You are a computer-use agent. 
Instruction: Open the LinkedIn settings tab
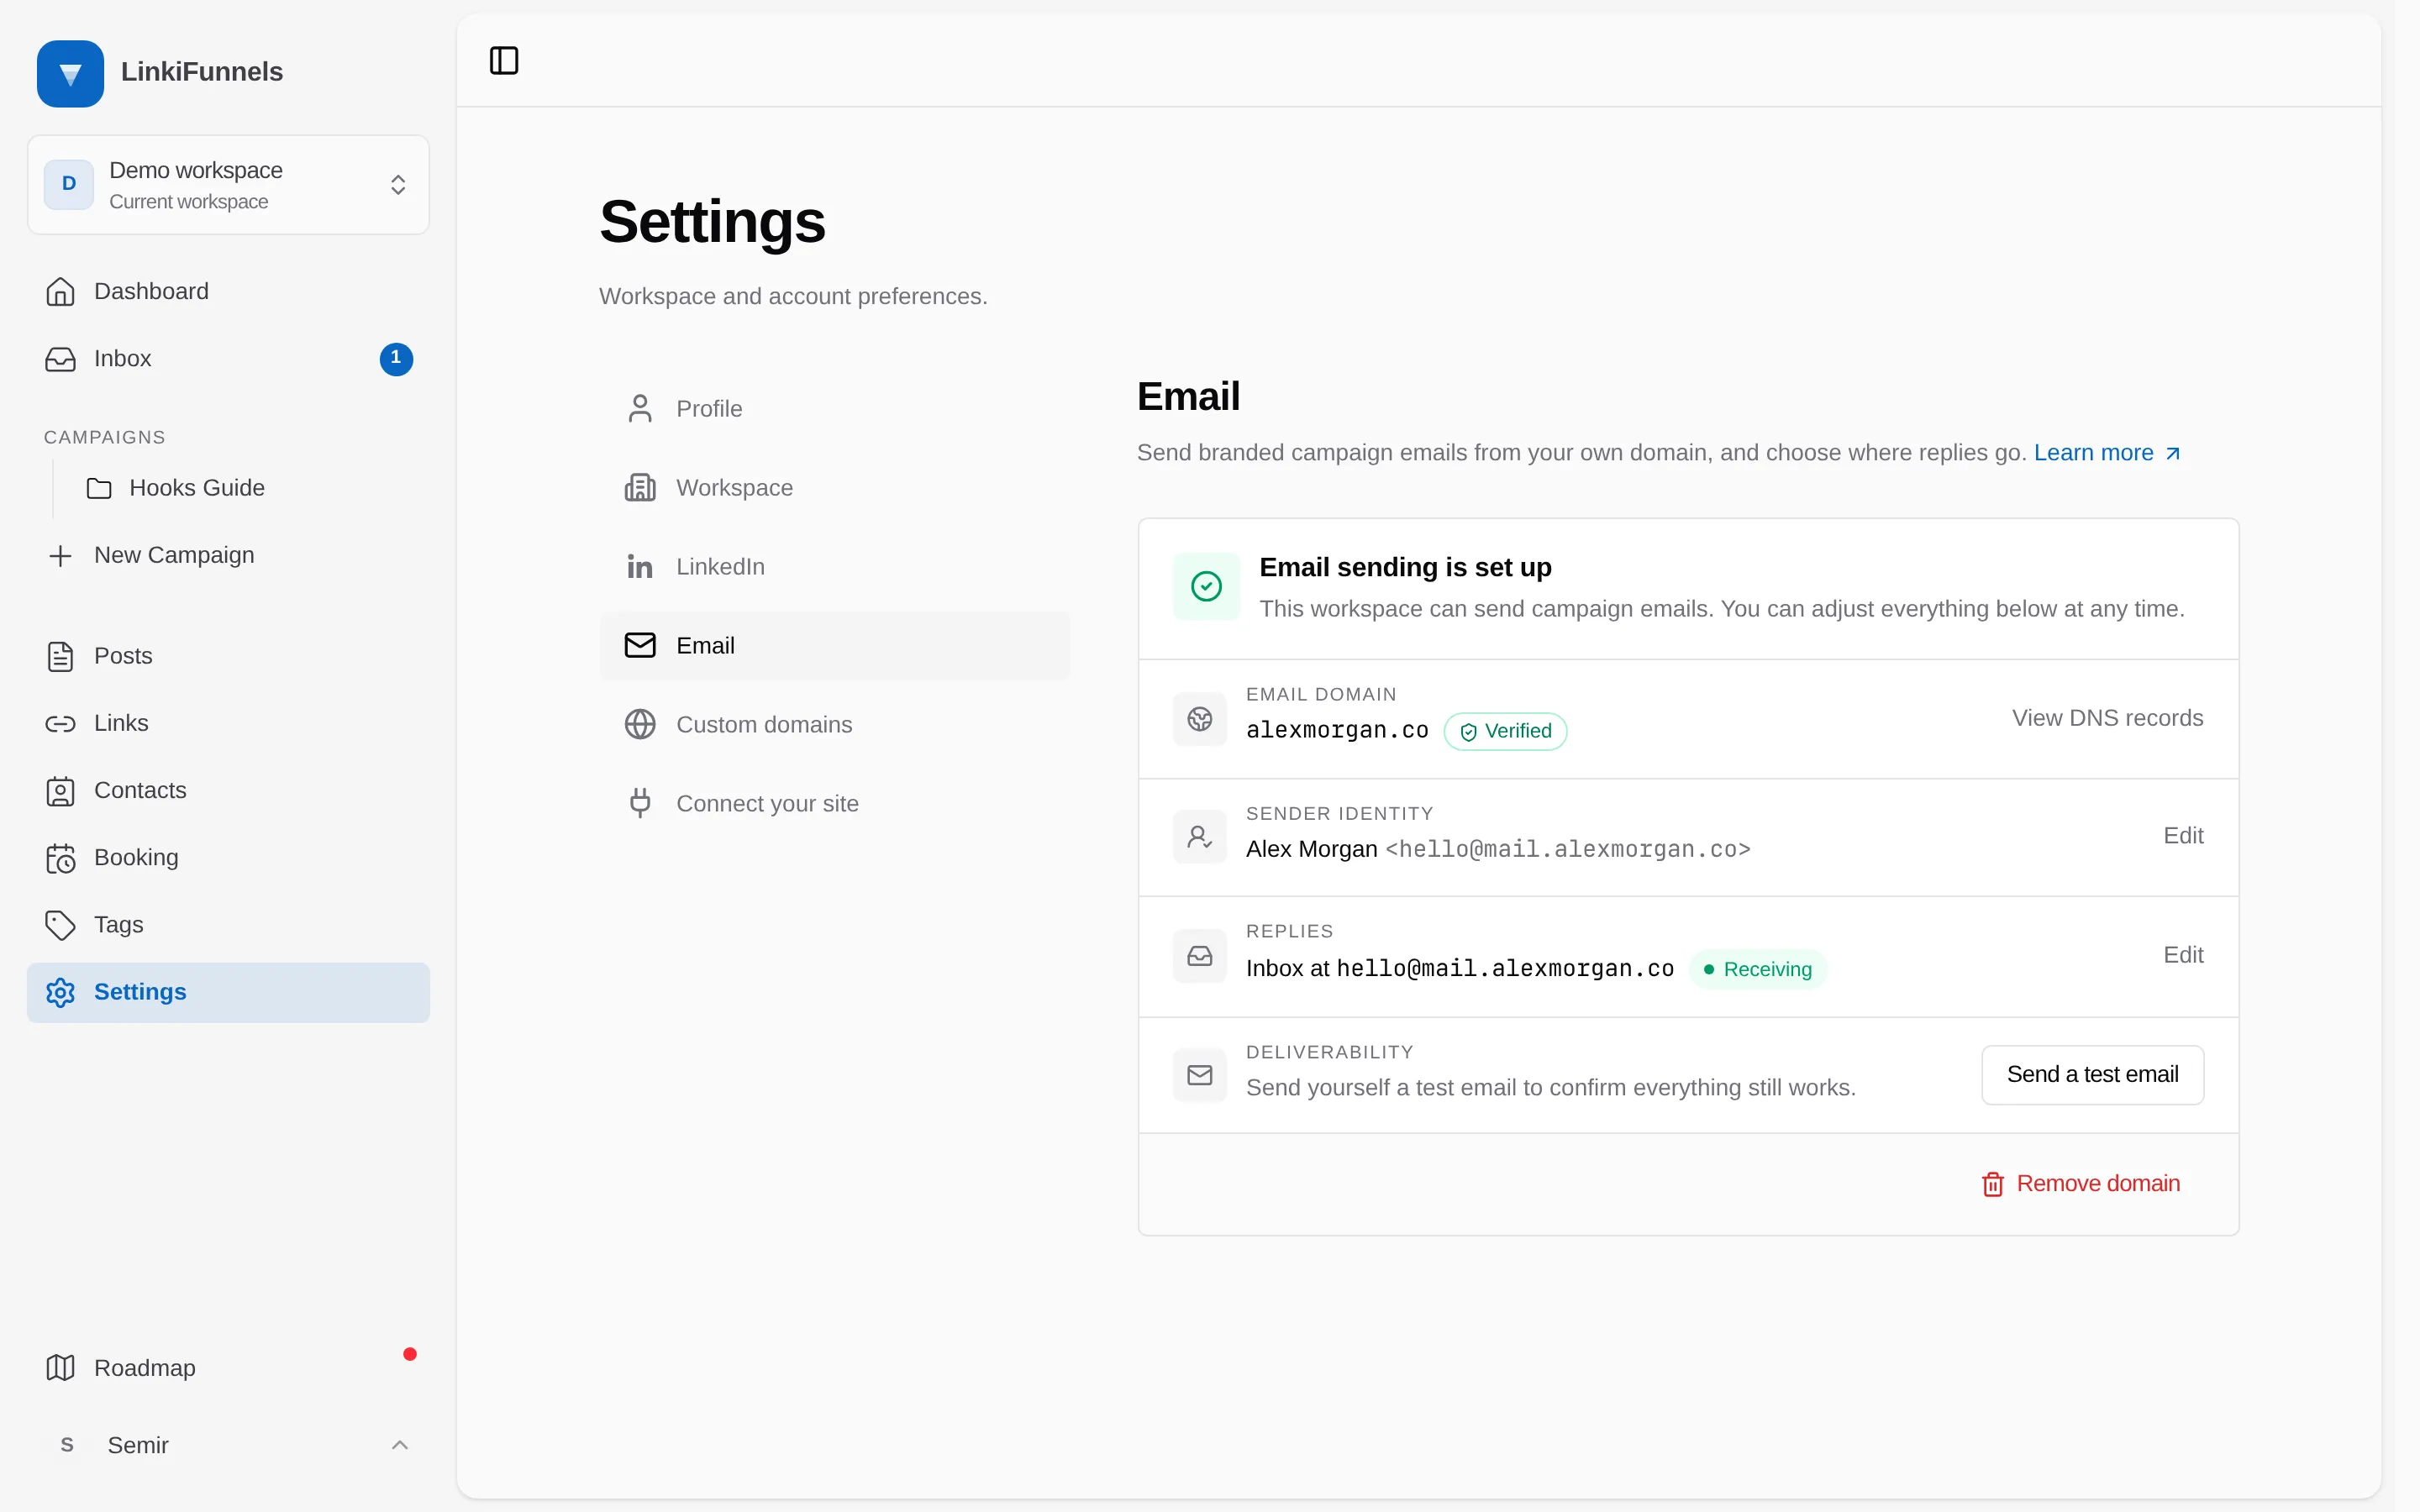coord(834,567)
